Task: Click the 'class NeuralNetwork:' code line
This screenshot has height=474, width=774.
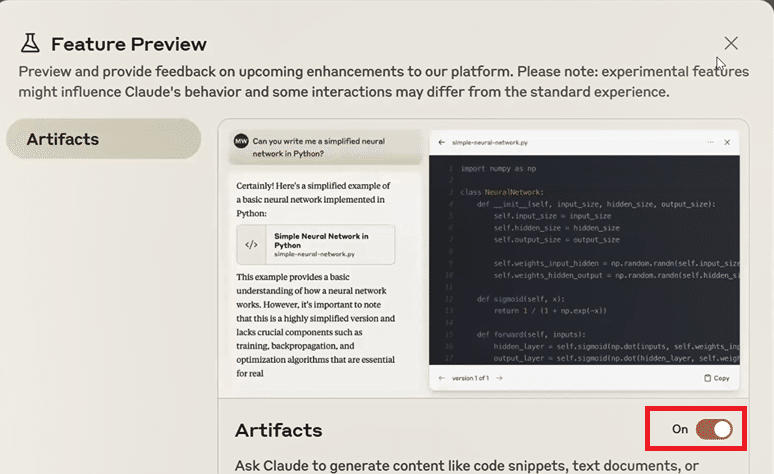Action: 502,192
